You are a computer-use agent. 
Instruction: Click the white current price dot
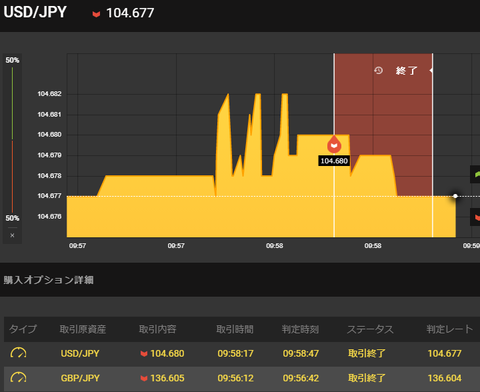[x=455, y=196]
